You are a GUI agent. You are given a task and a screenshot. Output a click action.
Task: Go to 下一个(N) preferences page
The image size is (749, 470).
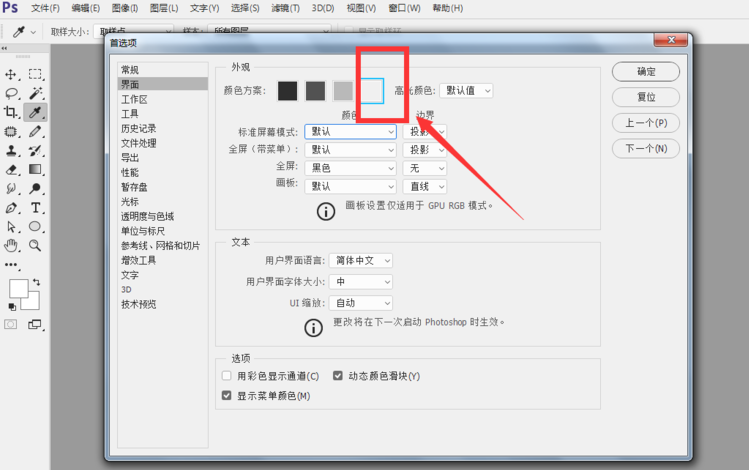coord(646,149)
